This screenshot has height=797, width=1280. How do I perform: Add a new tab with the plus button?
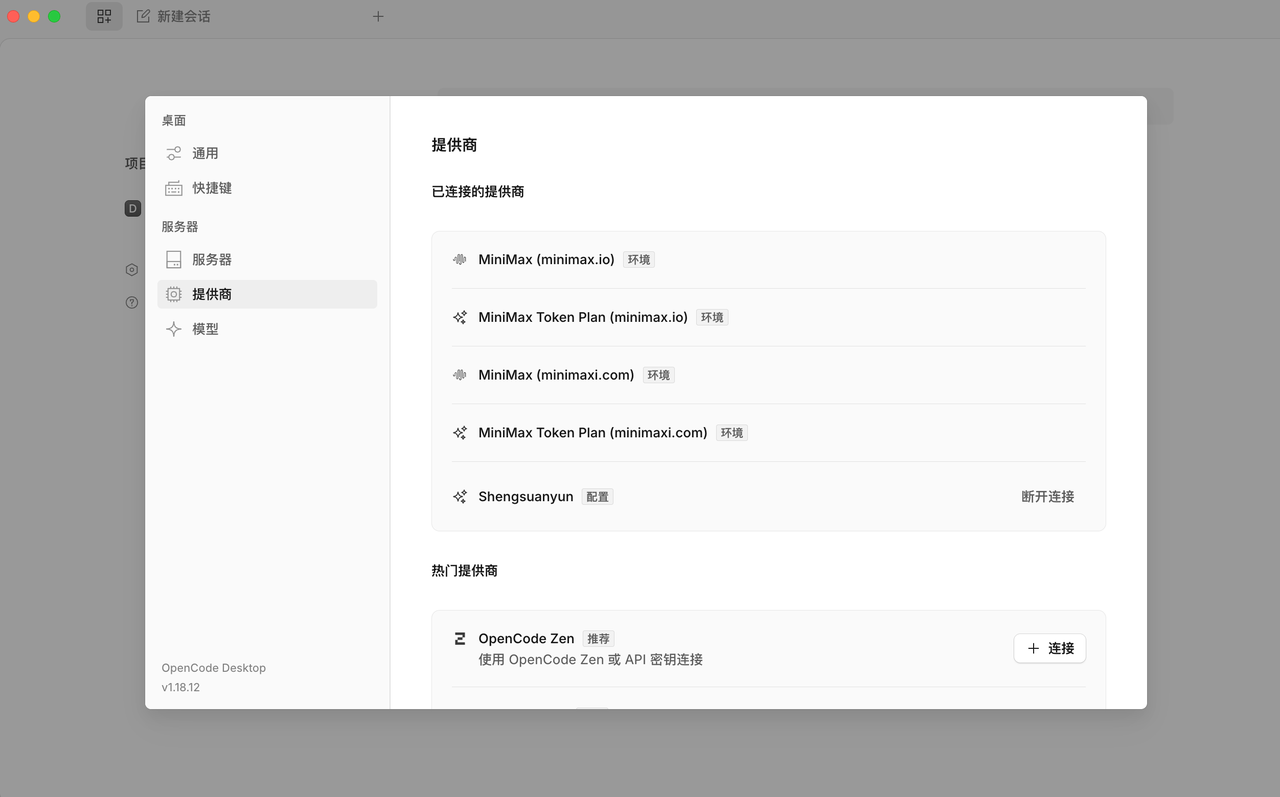378,16
